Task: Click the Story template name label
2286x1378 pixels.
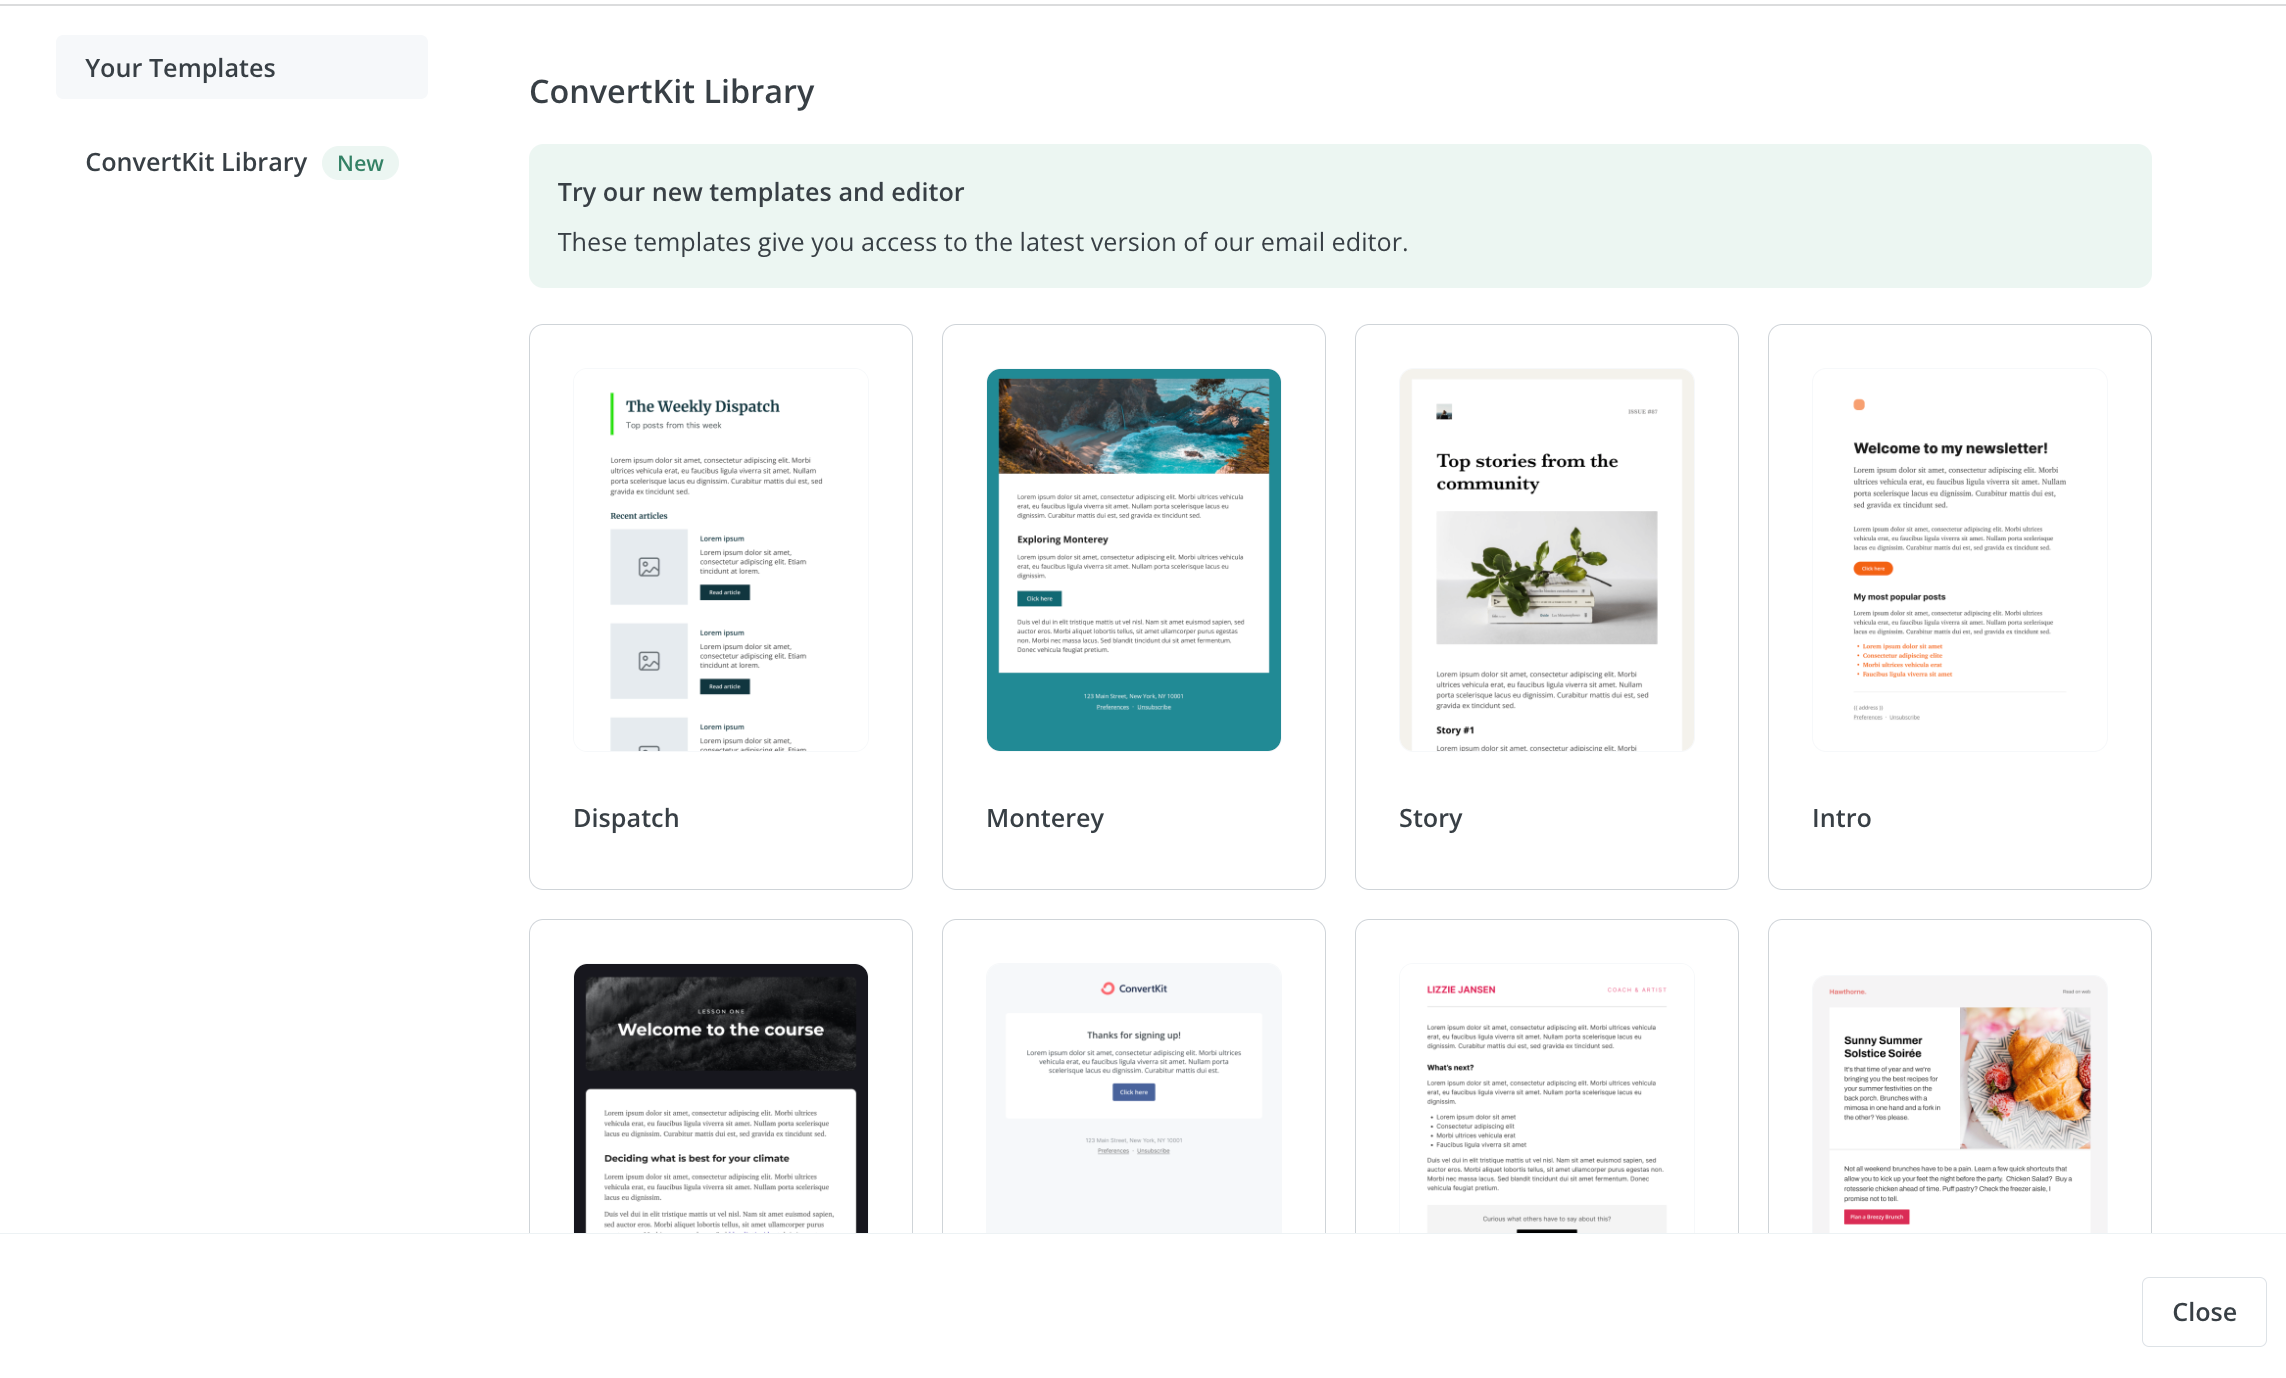Action: pyautogui.click(x=1430, y=818)
